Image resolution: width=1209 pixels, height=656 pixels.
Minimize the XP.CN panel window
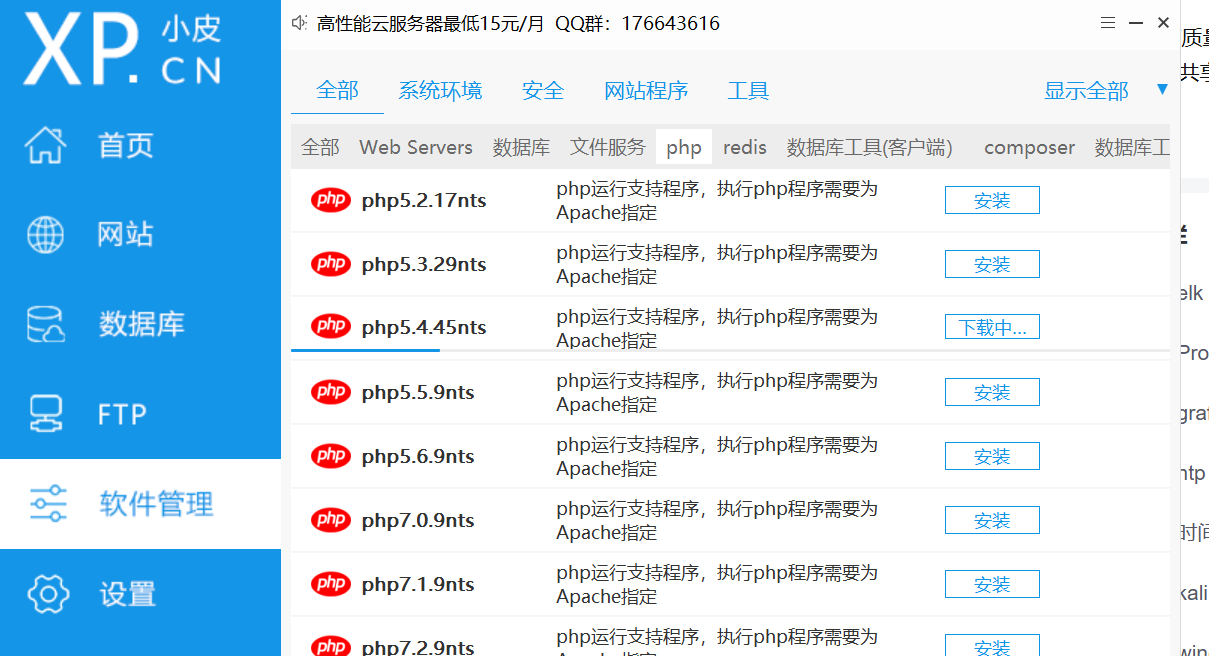[x=1136, y=22]
